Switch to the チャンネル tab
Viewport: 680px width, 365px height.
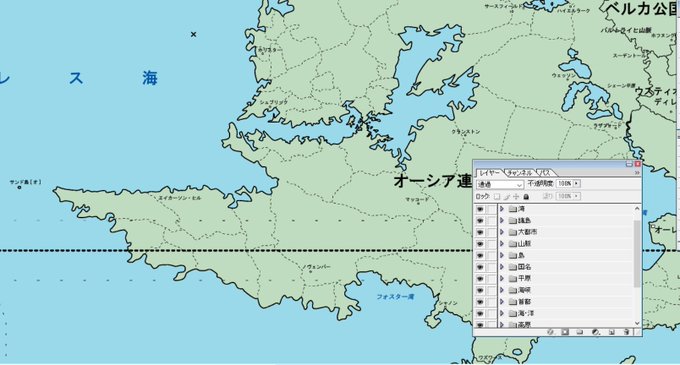coord(519,173)
